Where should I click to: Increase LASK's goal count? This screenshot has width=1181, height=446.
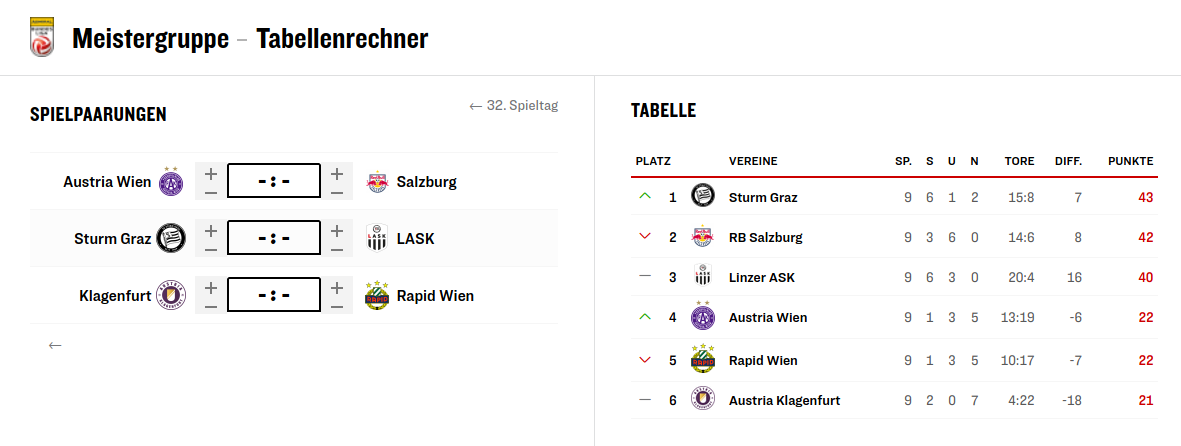[337, 229]
